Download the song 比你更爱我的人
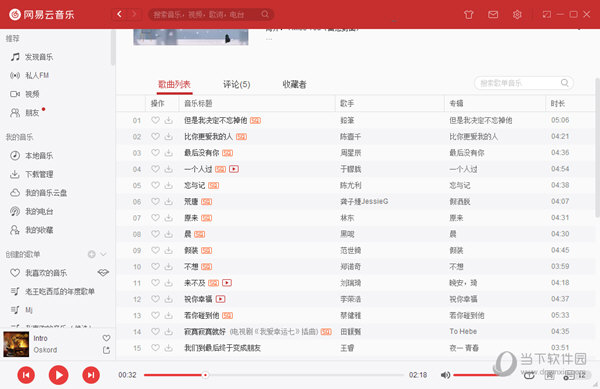 pyautogui.click(x=168, y=137)
